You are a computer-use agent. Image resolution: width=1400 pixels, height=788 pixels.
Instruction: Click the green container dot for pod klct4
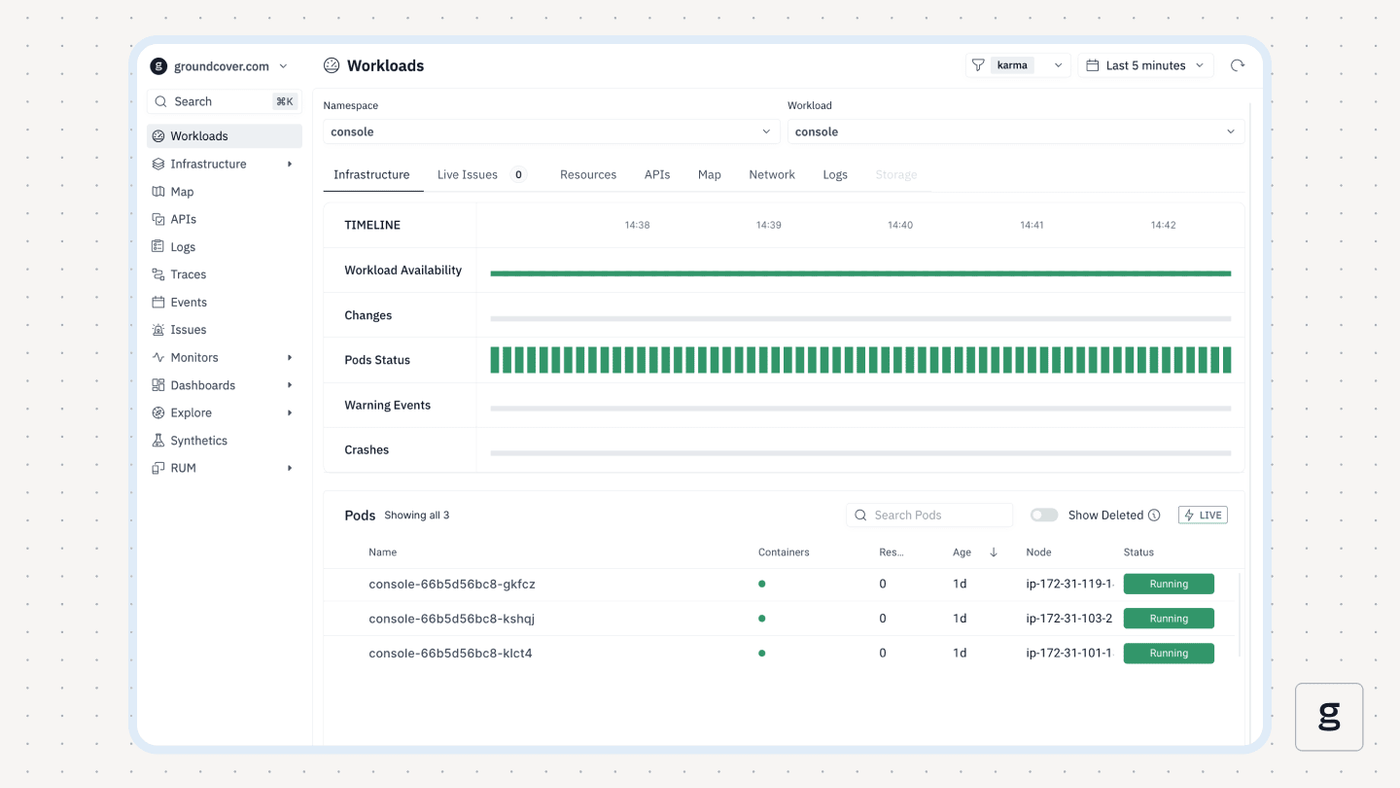point(762,653)
